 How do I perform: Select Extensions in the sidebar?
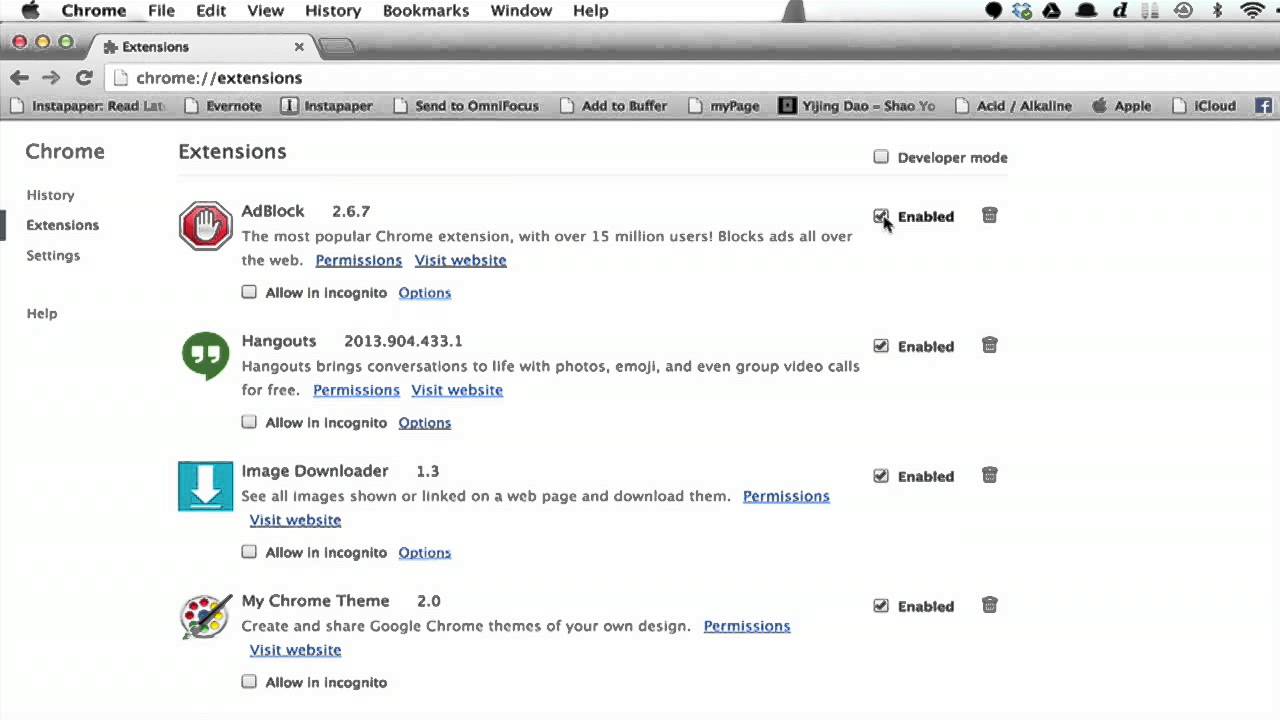(62, 225)
